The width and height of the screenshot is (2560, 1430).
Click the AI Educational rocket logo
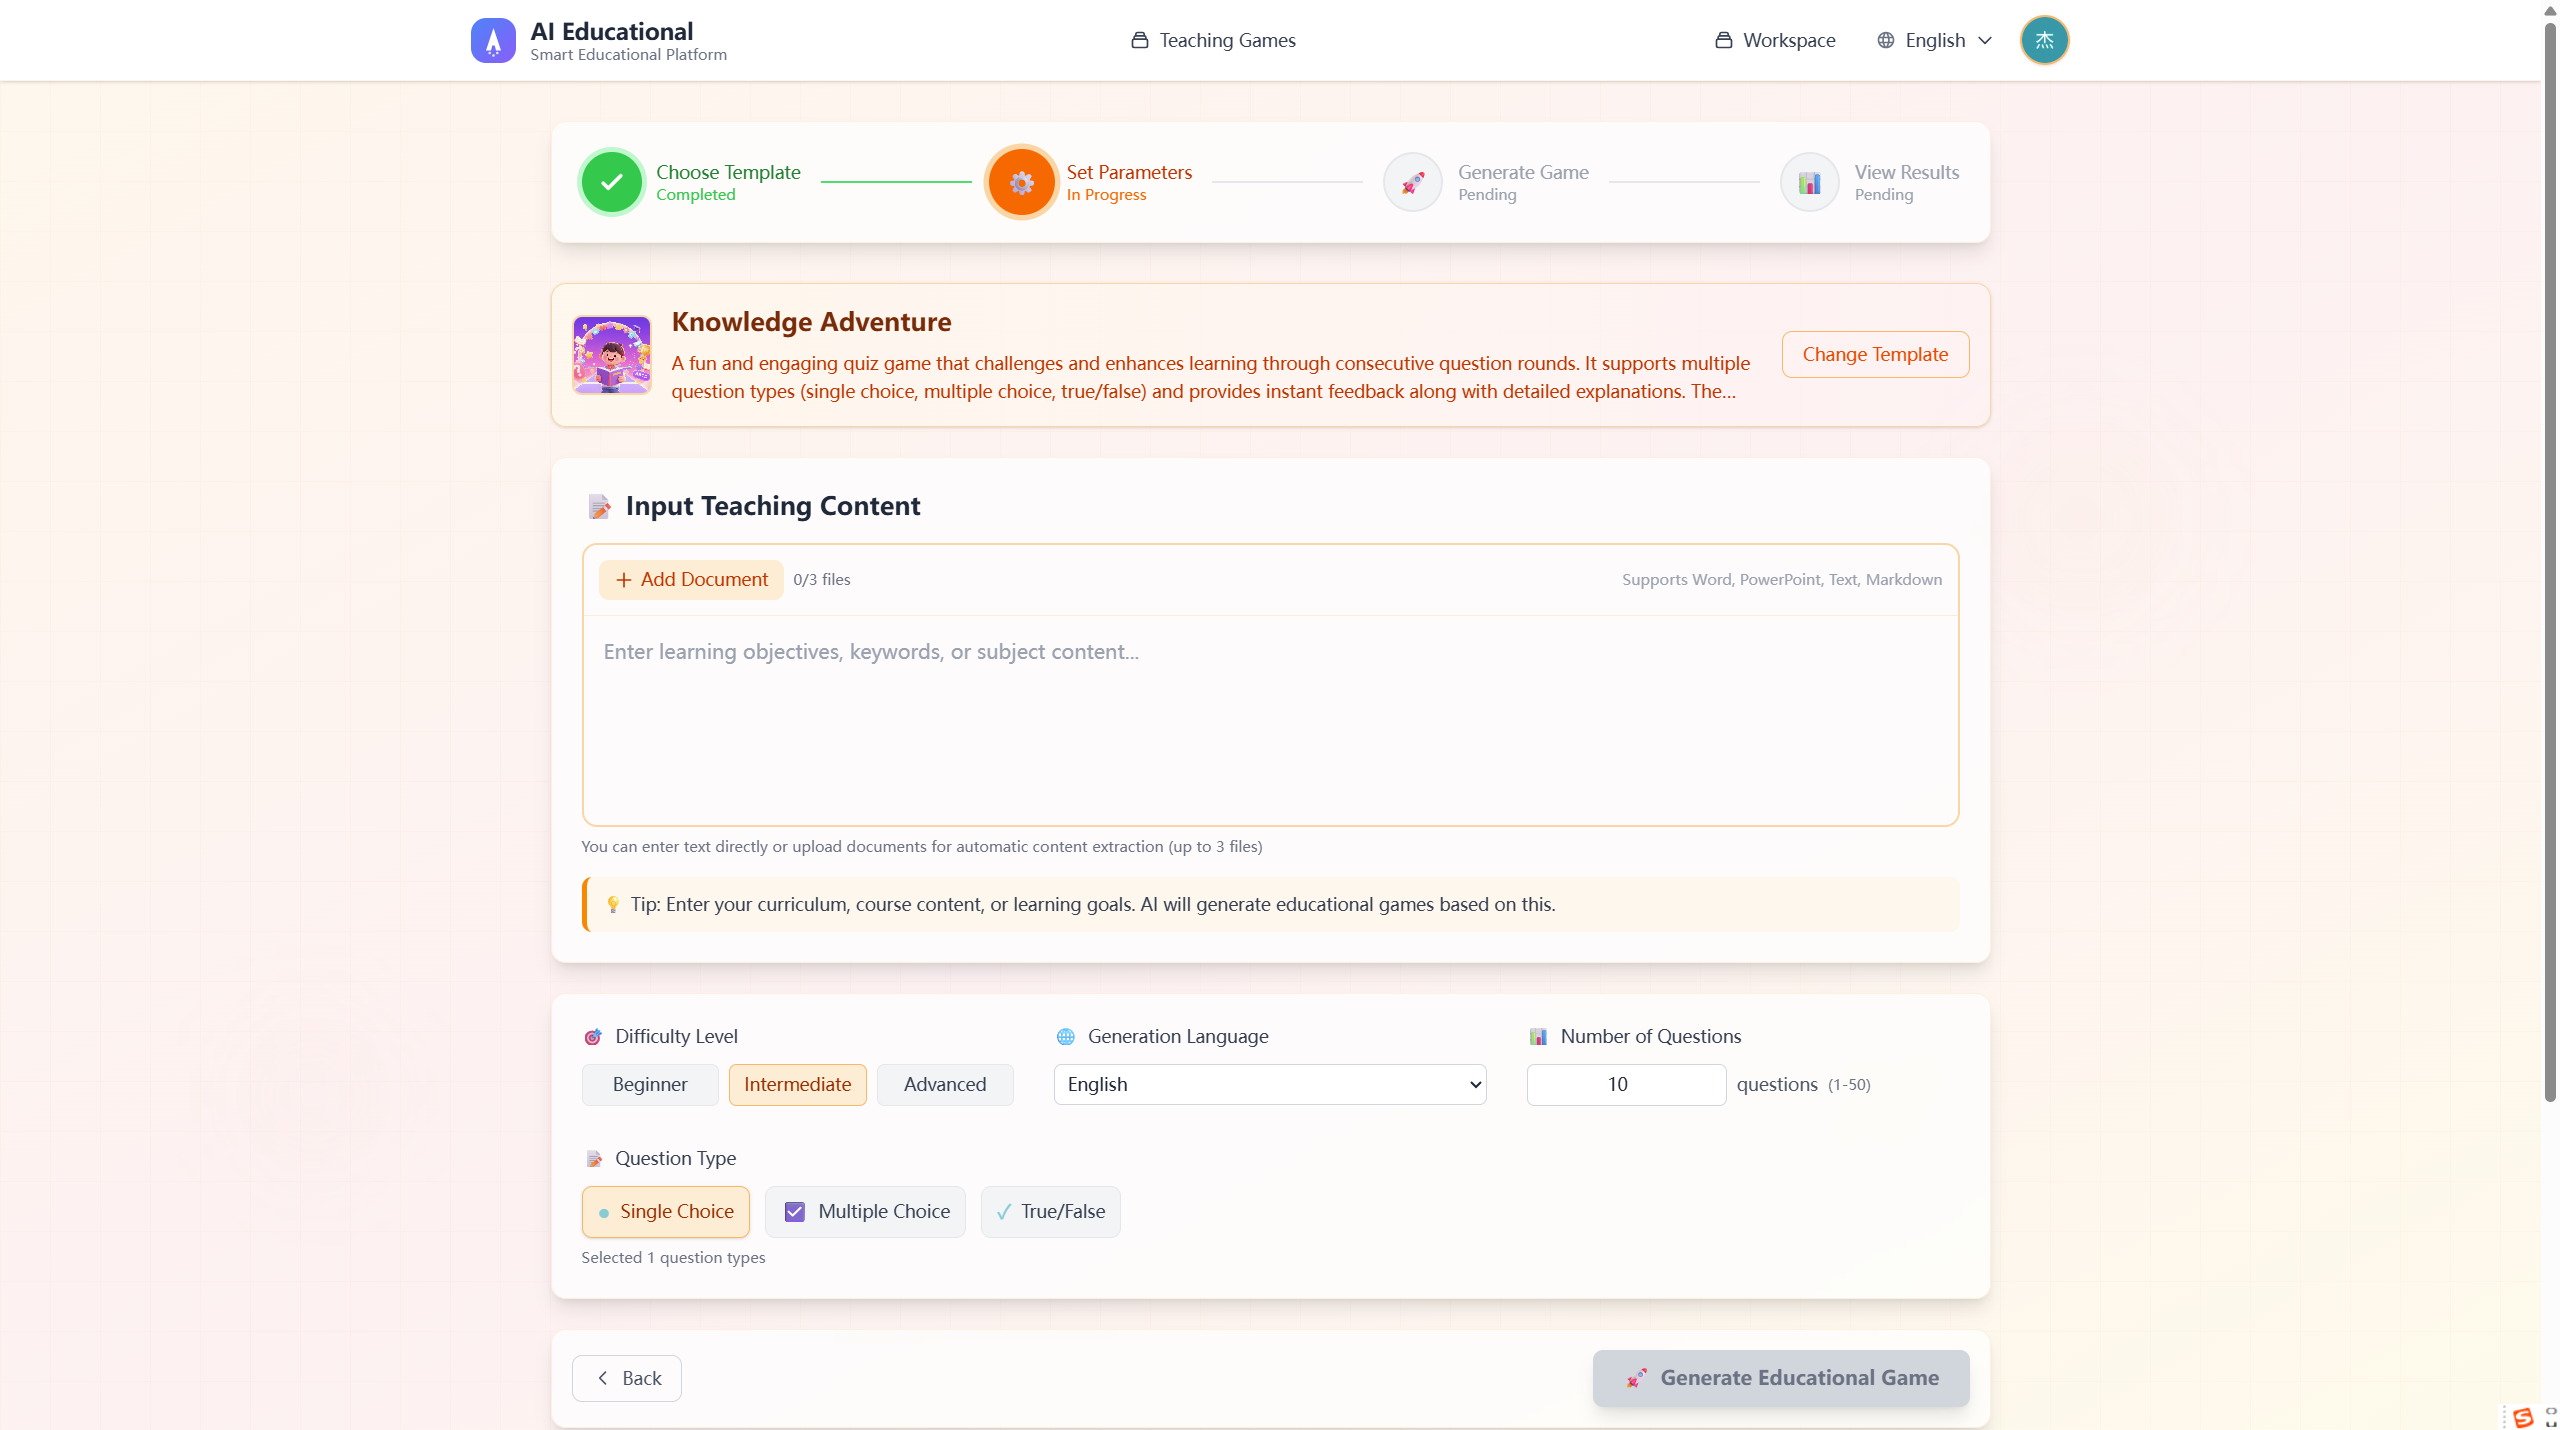click(493, 40)
